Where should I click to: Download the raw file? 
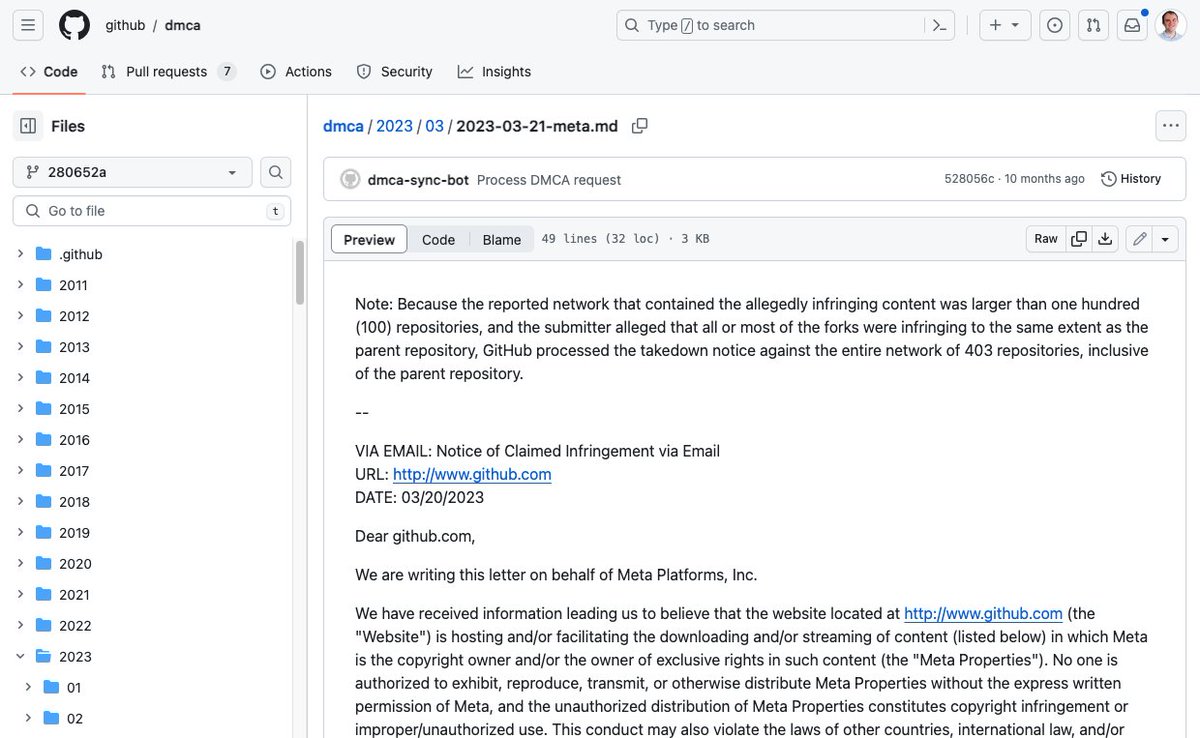coord(1105,239)
